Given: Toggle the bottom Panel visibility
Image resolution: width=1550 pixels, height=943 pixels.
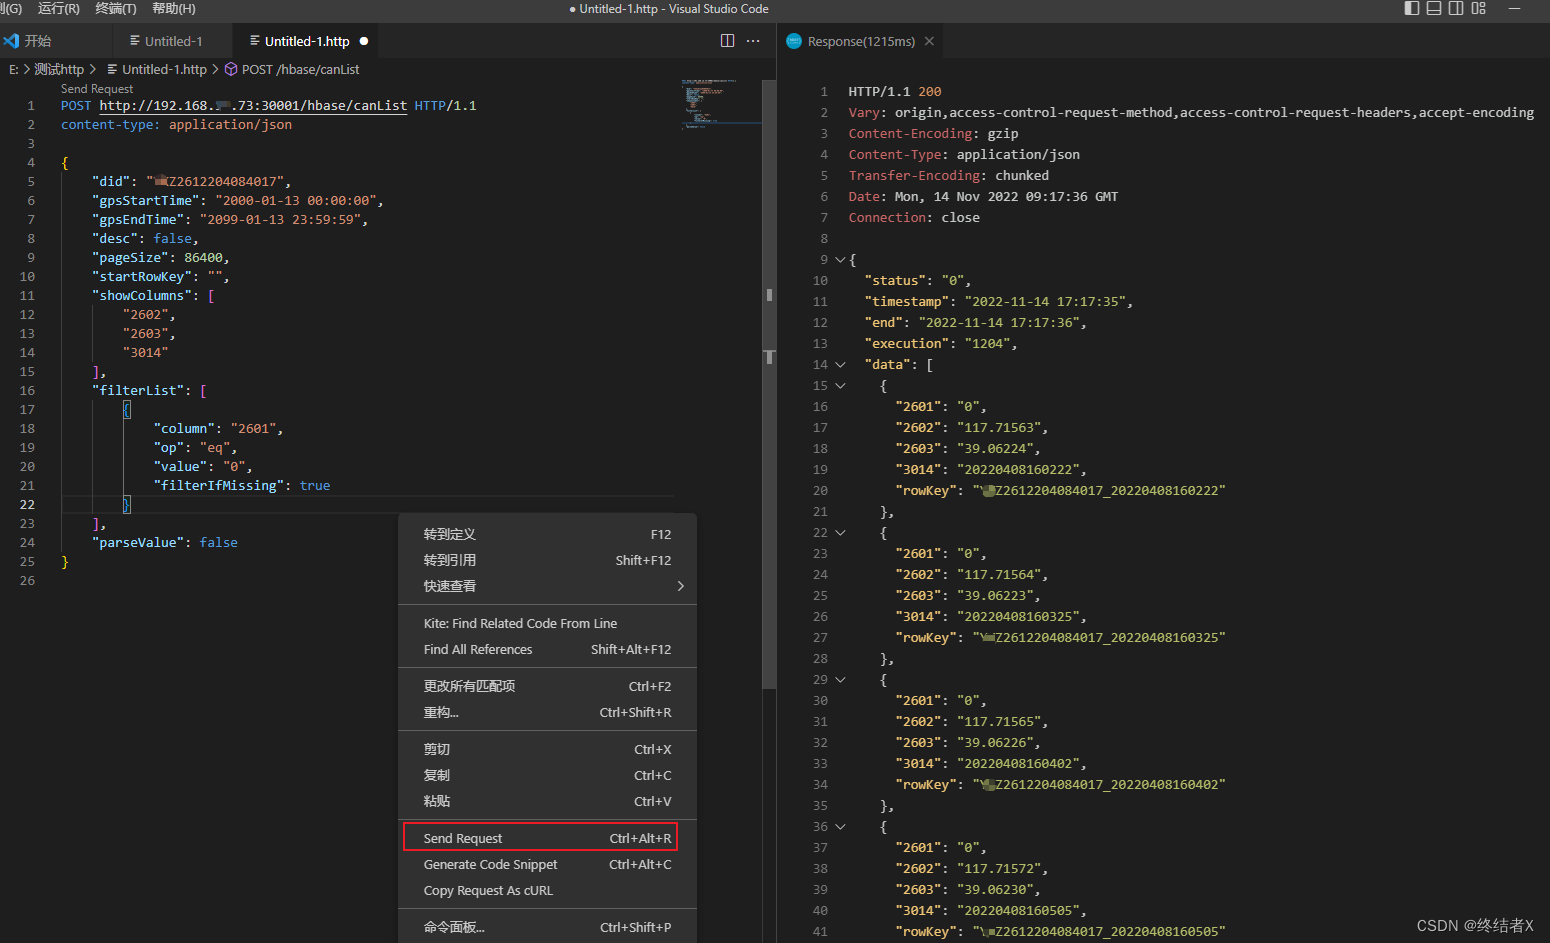Looking at the screenshot, I should 1434,8.
